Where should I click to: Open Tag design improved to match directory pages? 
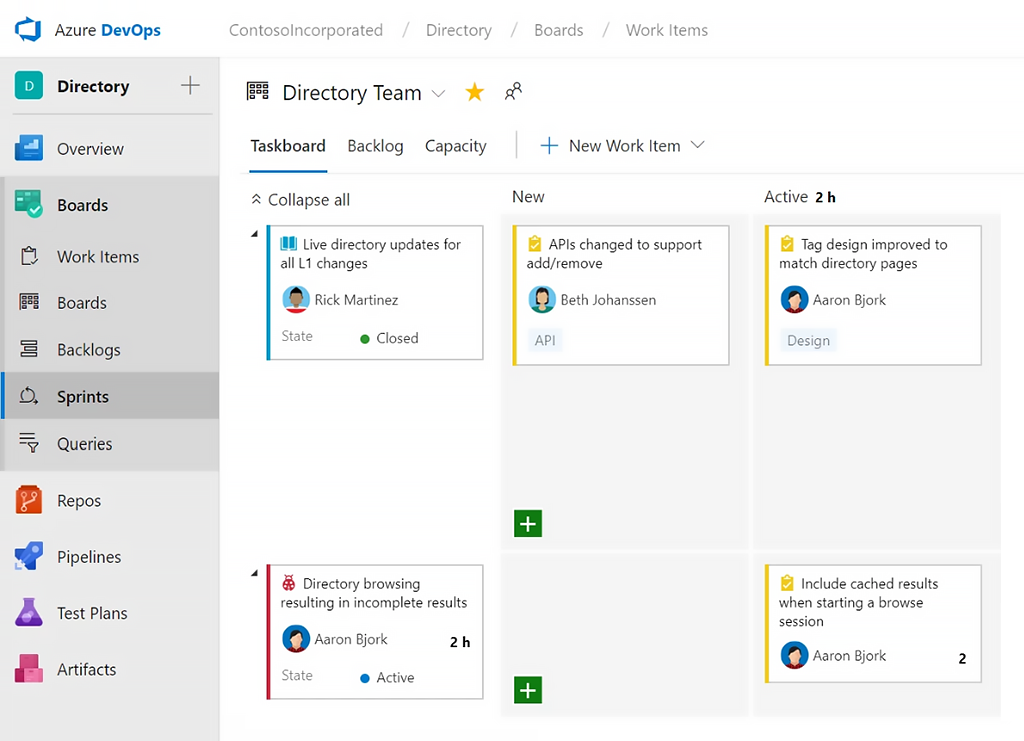(x=863, y=253)
